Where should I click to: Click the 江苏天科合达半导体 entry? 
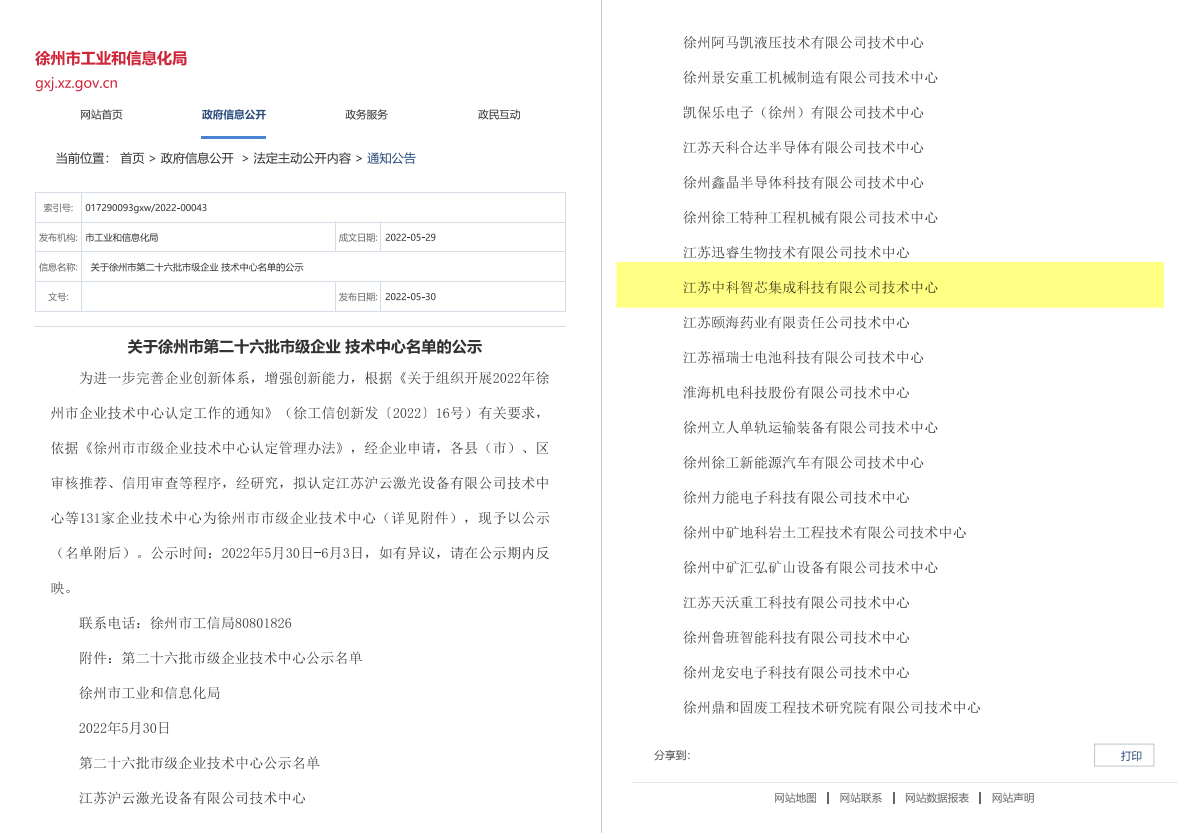tap(803, 147)
